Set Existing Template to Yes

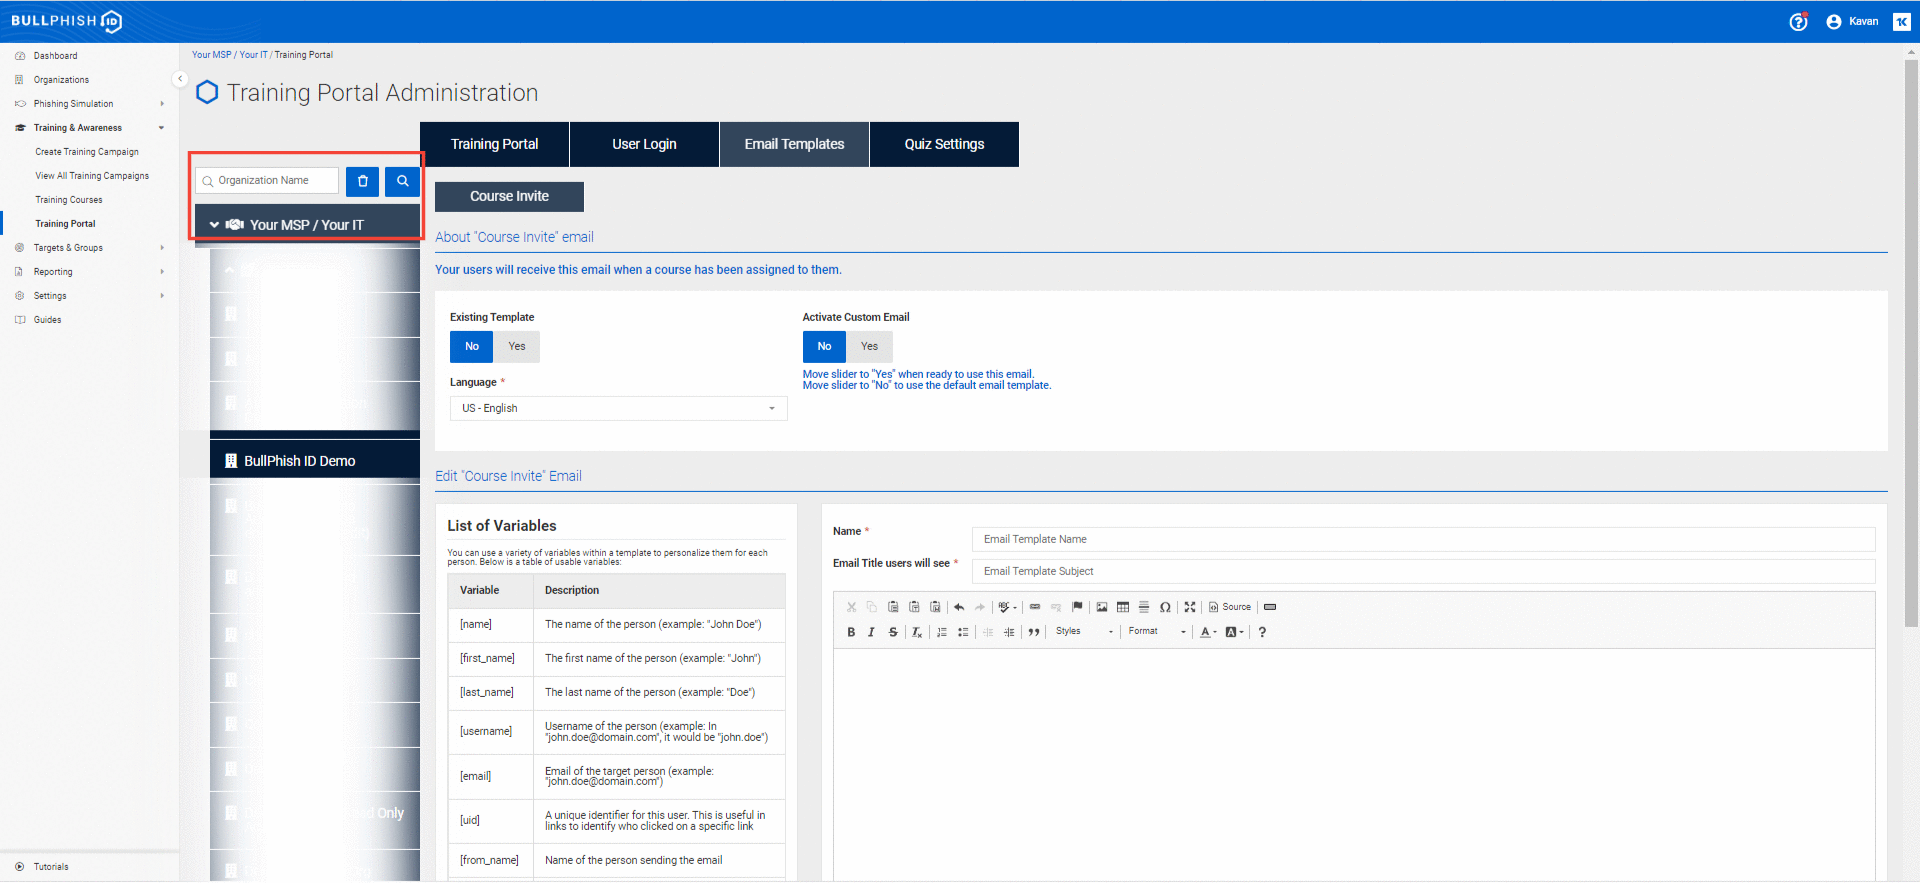(x=516, y=347)
